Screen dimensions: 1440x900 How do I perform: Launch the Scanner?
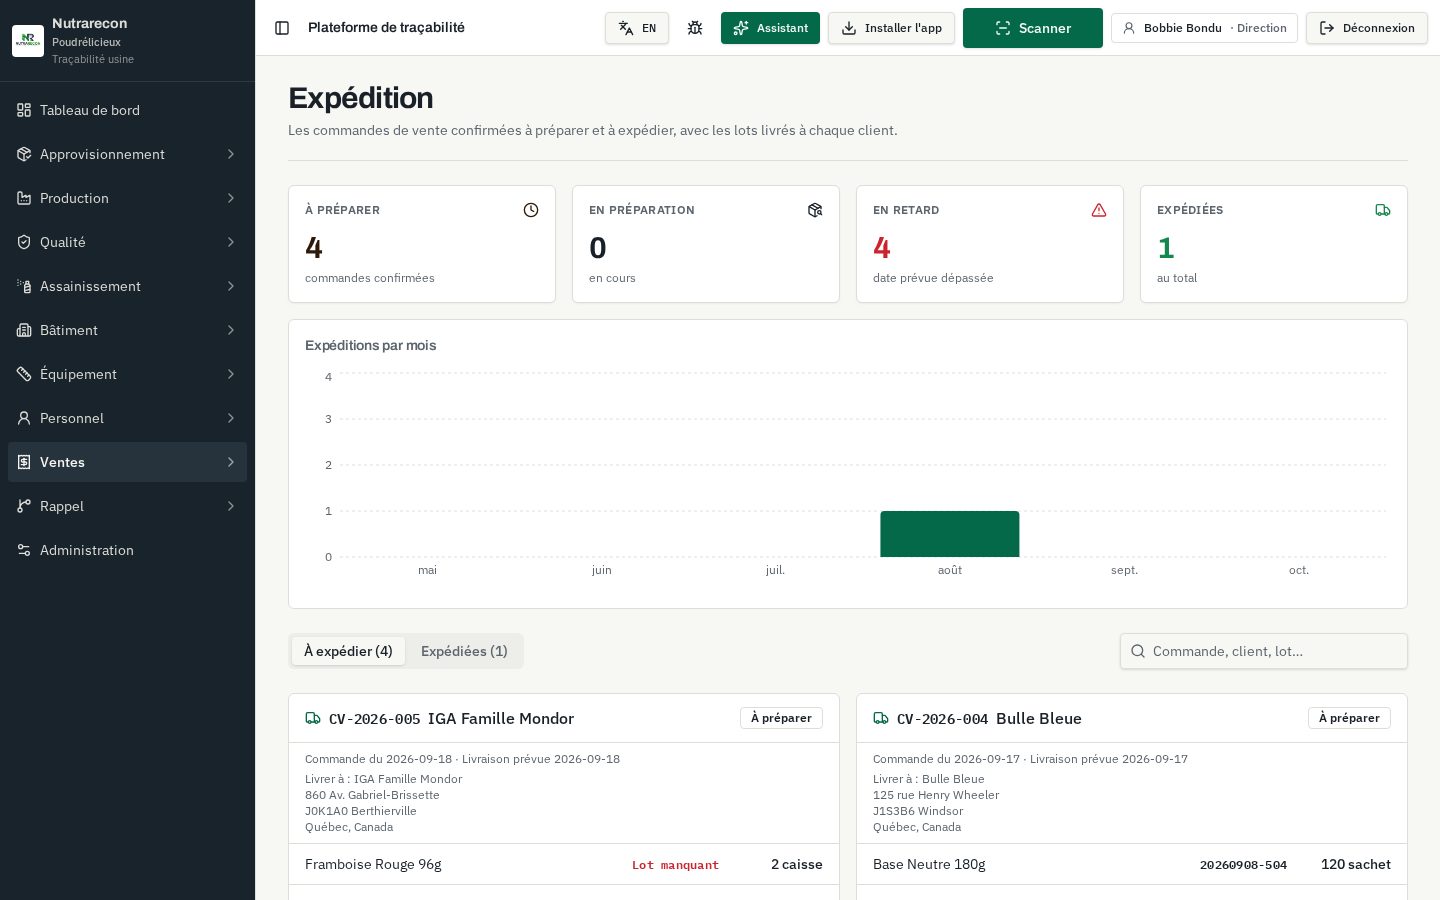[1033, 28]
